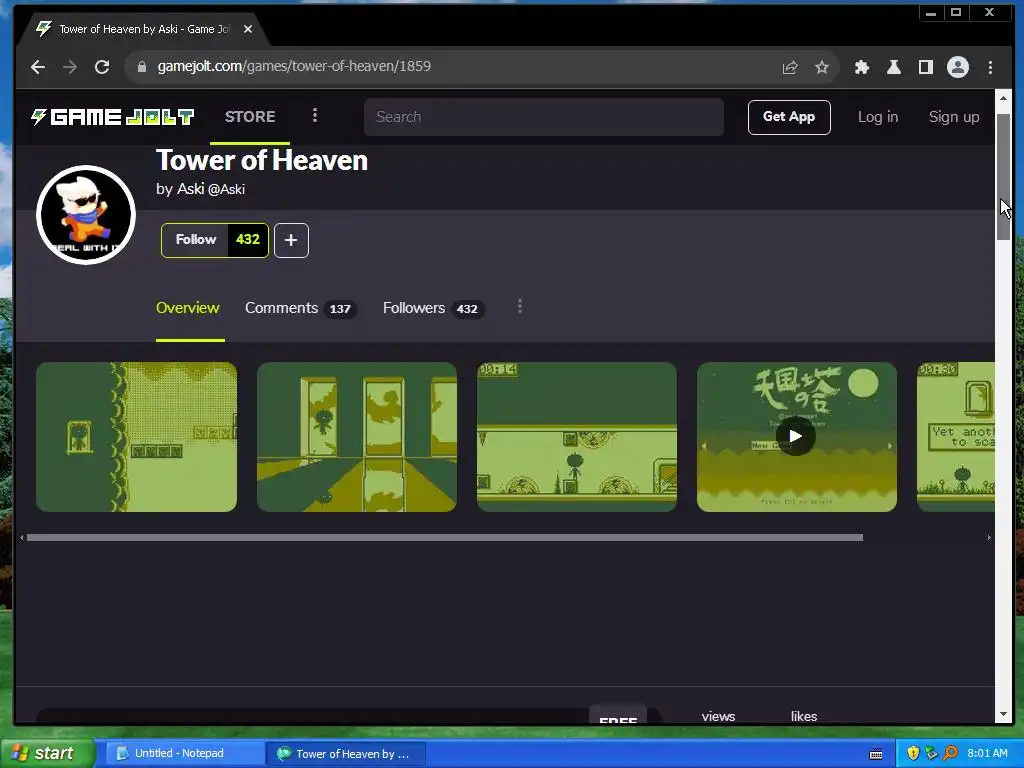Click the plus add-to-collection button
This screenshot has height=768, width=1024.
click(x=291, y=240)
